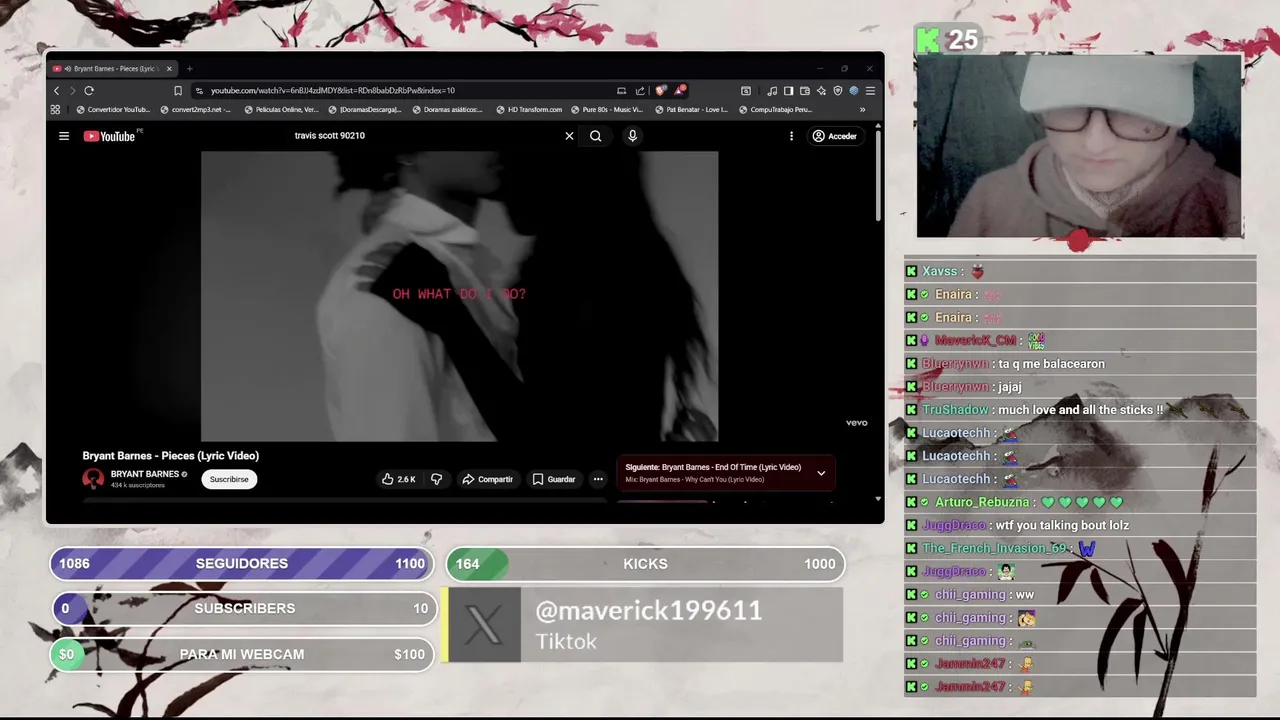Open a new tab with plus button

click(x=189, y=69)
